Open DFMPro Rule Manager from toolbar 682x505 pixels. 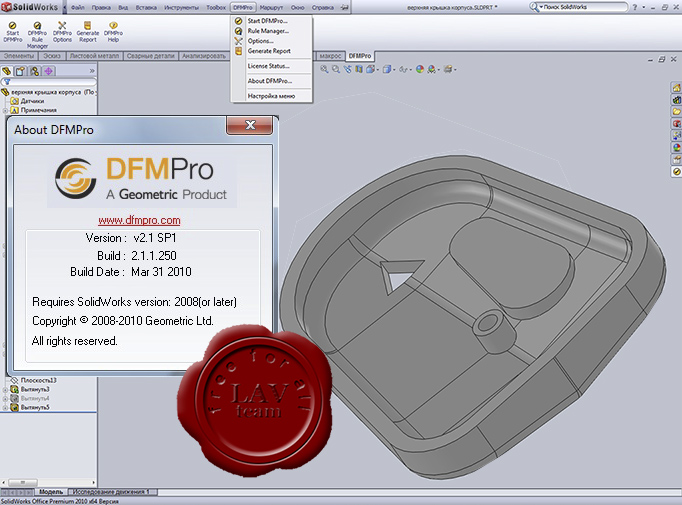pyautogui.click(x=37, y=35)
